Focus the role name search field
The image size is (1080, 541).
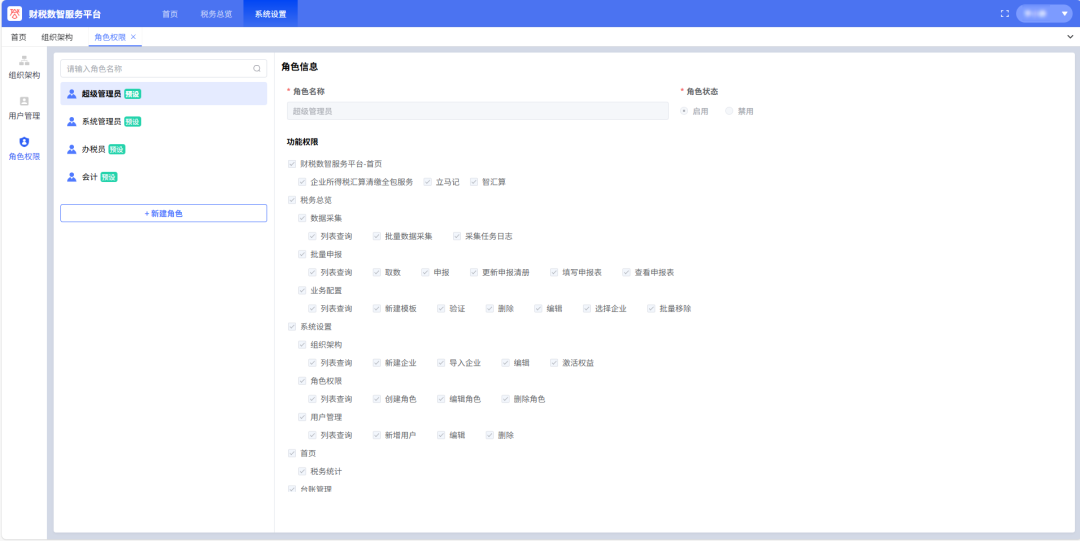tap(163, 69)
